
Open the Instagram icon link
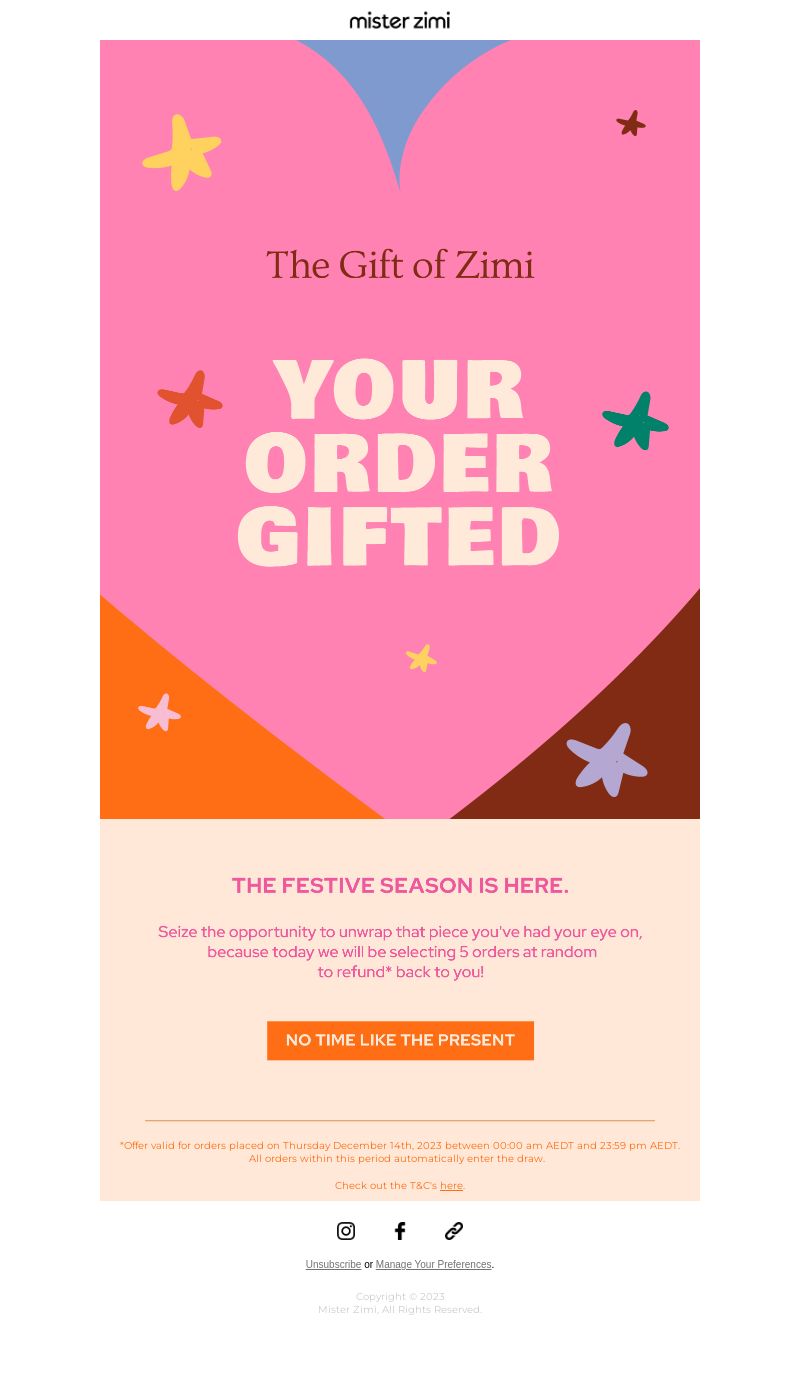346,1231
